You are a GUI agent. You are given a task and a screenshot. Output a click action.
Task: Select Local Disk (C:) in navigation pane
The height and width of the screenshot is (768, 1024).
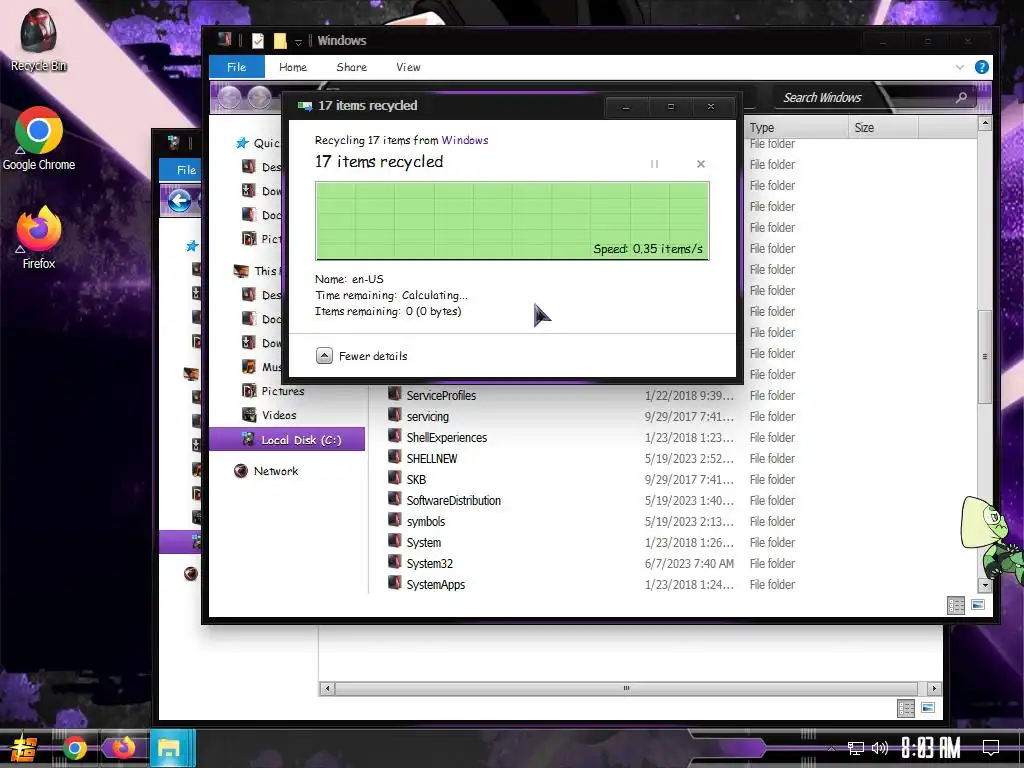[287, 440]
